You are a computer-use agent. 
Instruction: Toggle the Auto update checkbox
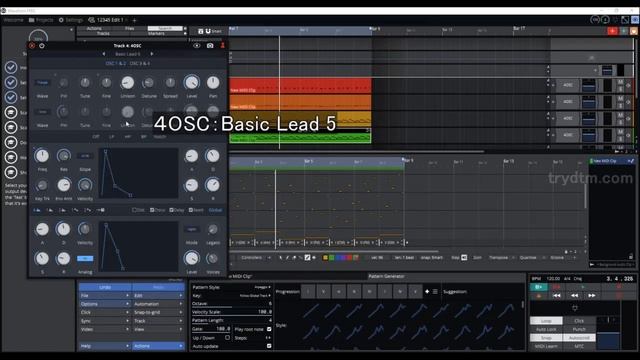tap(269, 346)
